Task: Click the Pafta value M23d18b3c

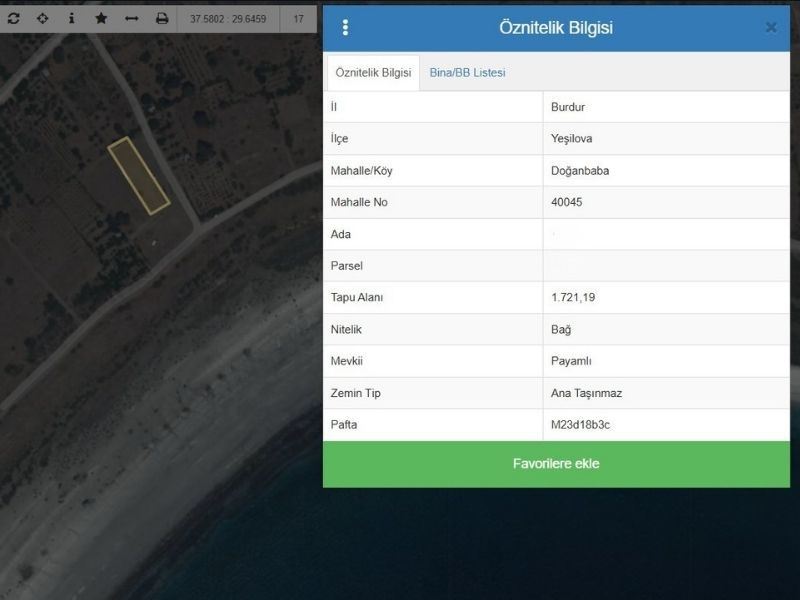Action: pos(580,425)
